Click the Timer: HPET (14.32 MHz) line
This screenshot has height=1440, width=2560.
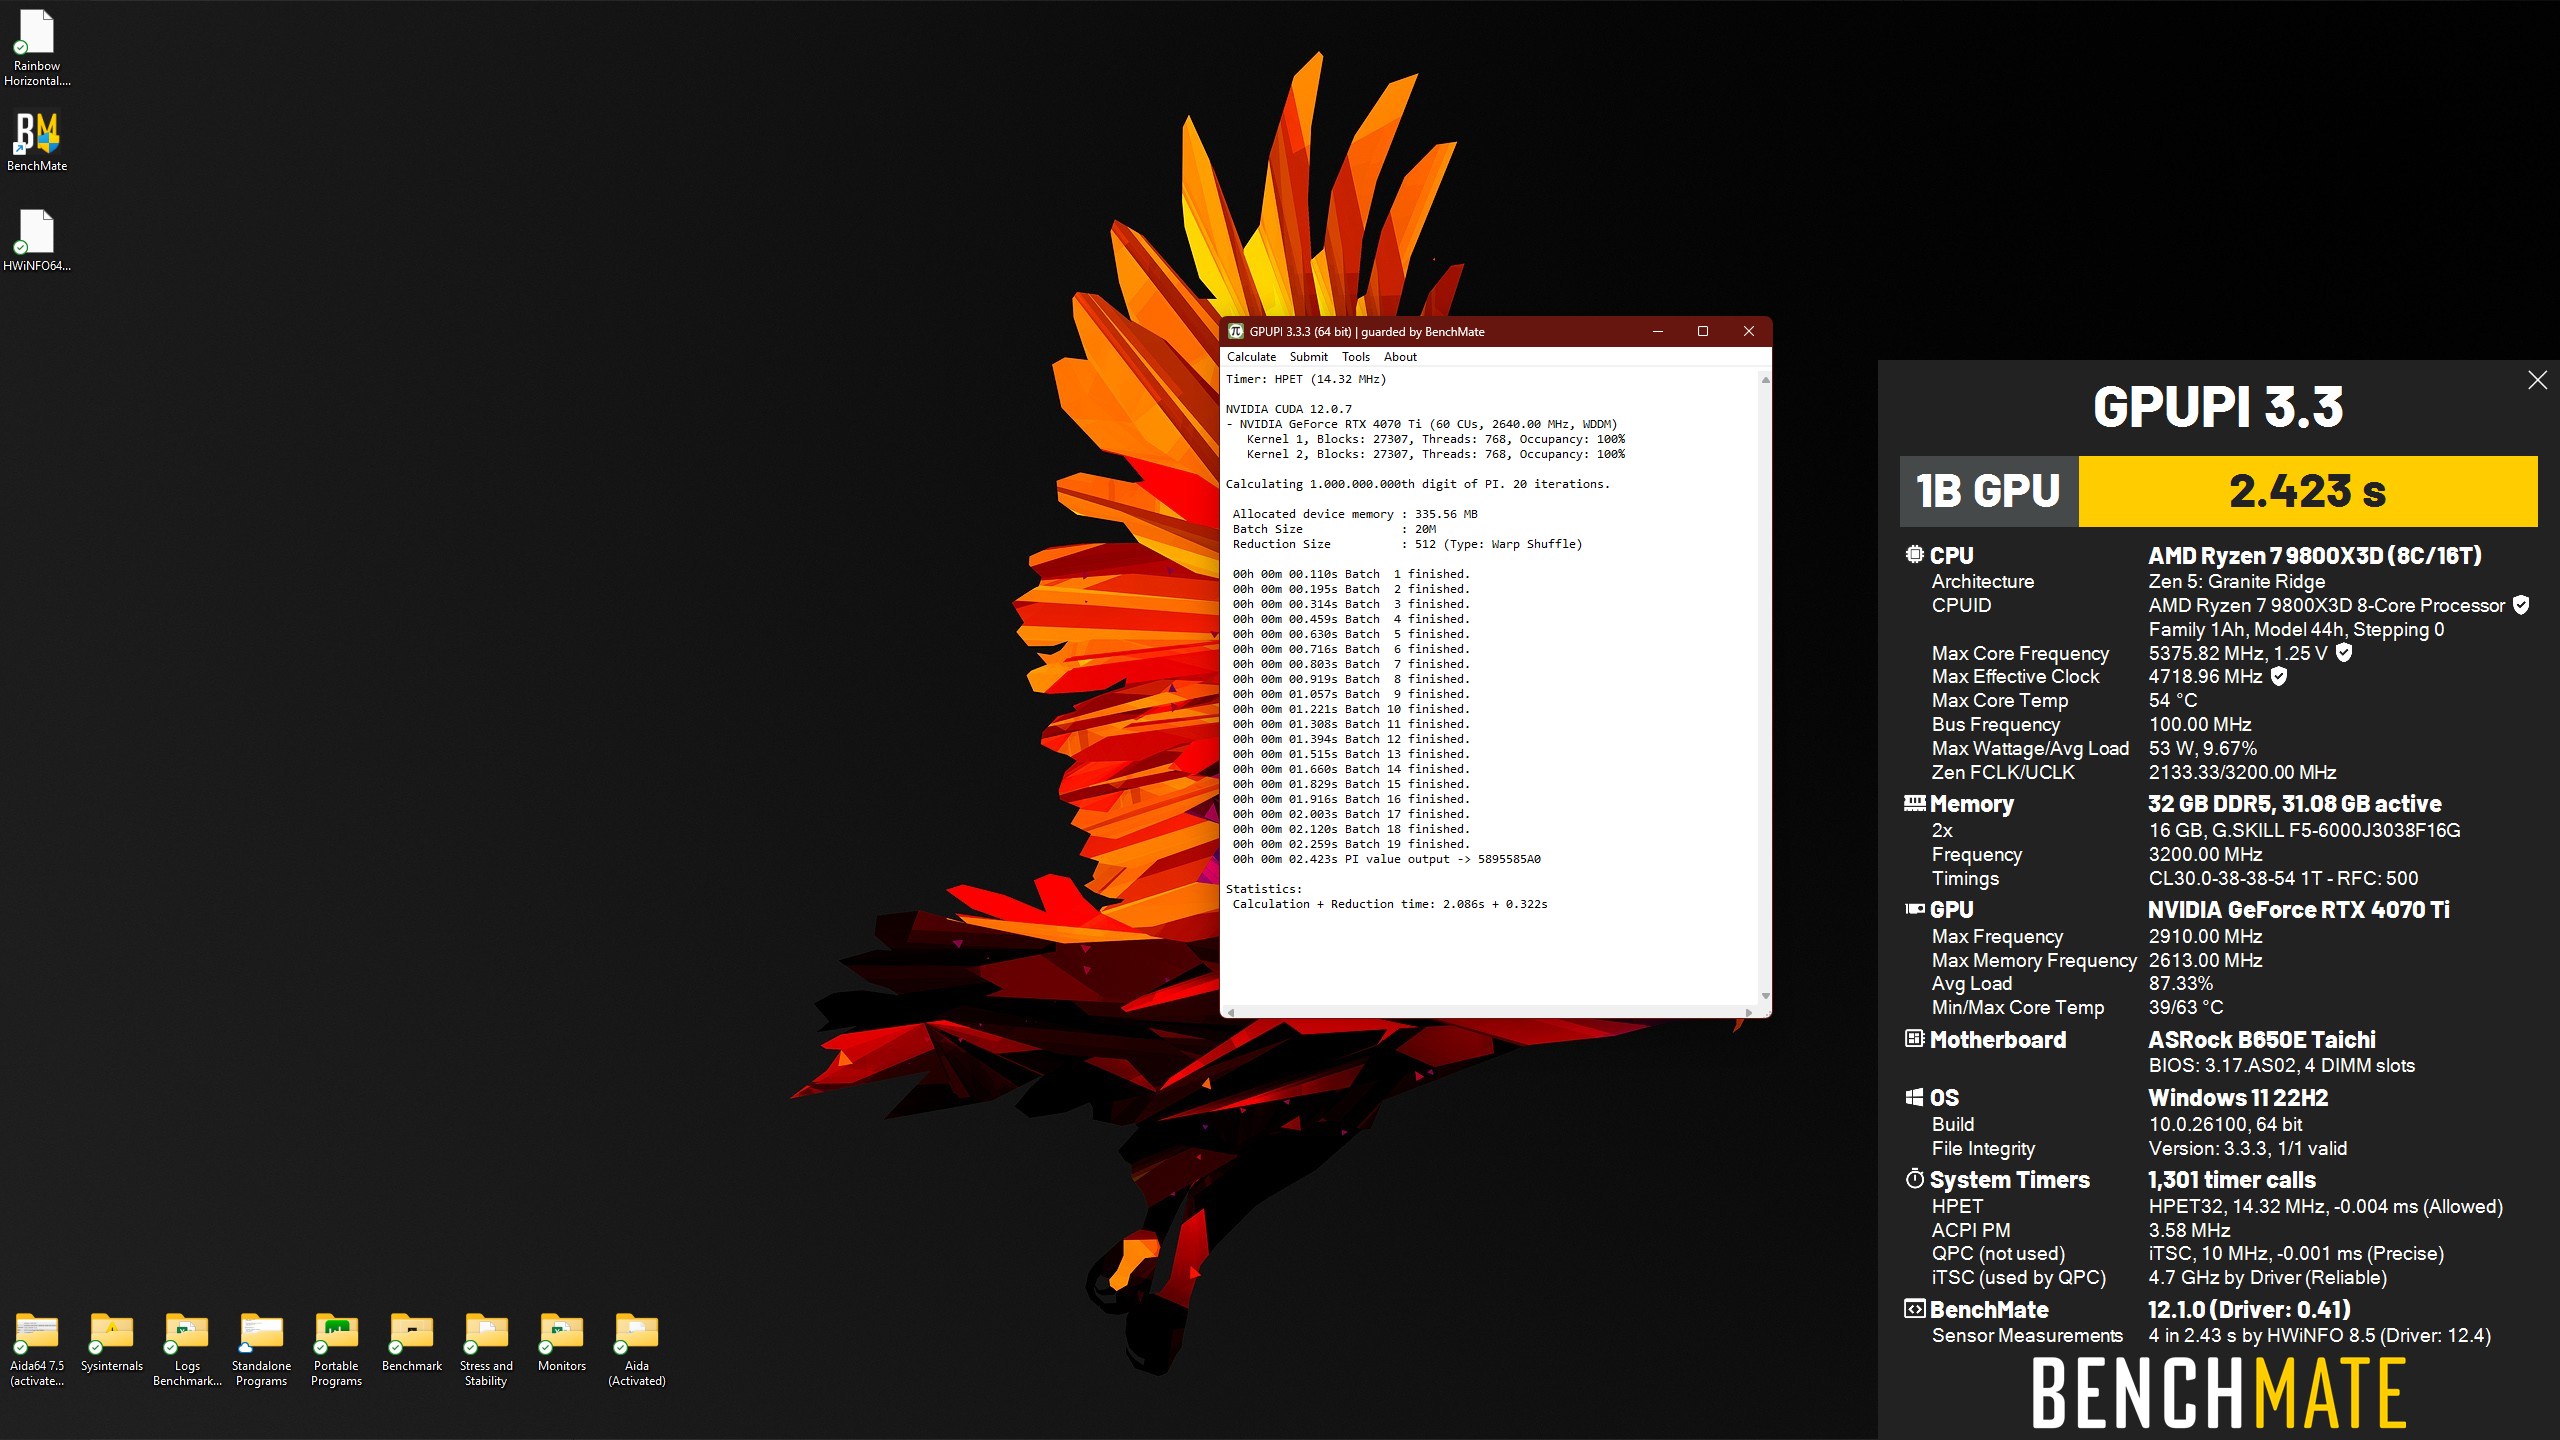pos(1306,379)
